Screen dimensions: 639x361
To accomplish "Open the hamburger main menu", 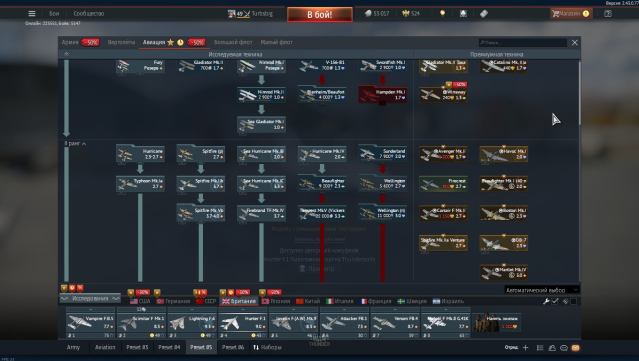I will point(32,13).
